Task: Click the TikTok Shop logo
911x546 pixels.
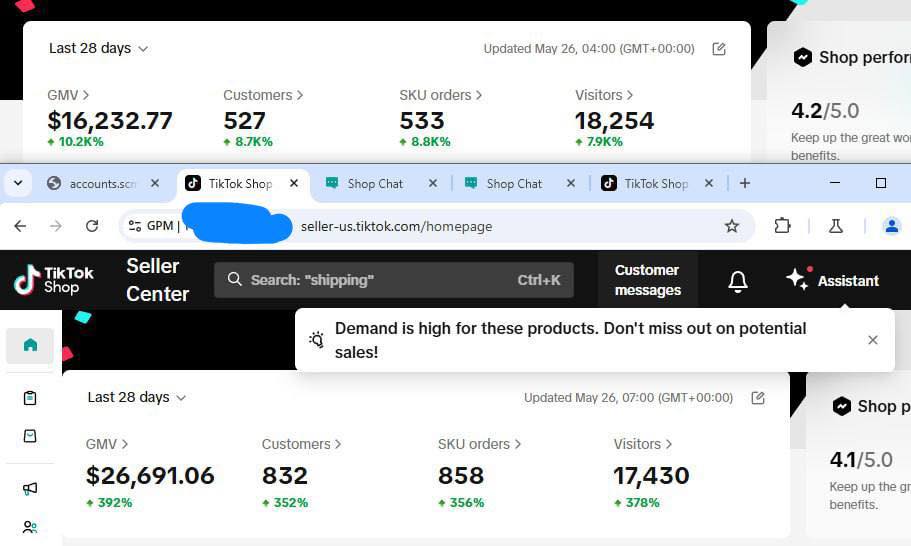Action: 53,280
